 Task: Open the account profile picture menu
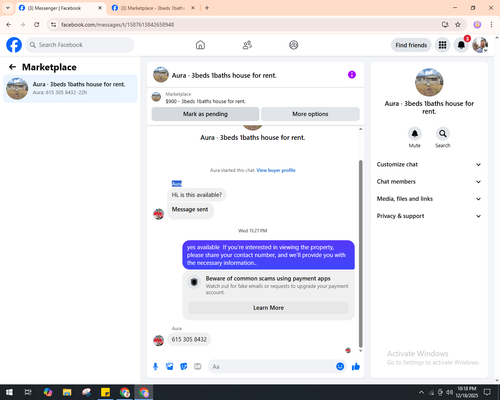(480, 45)
